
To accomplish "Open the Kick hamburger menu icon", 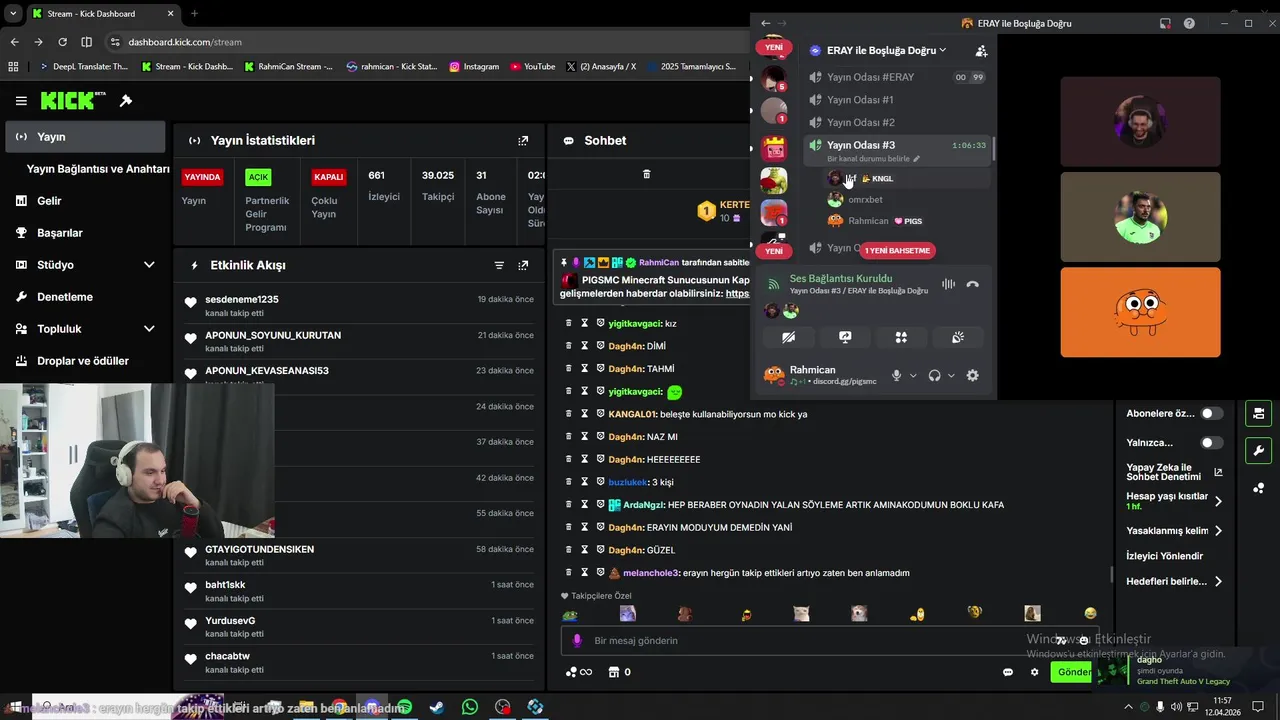I will coord(21,101).
